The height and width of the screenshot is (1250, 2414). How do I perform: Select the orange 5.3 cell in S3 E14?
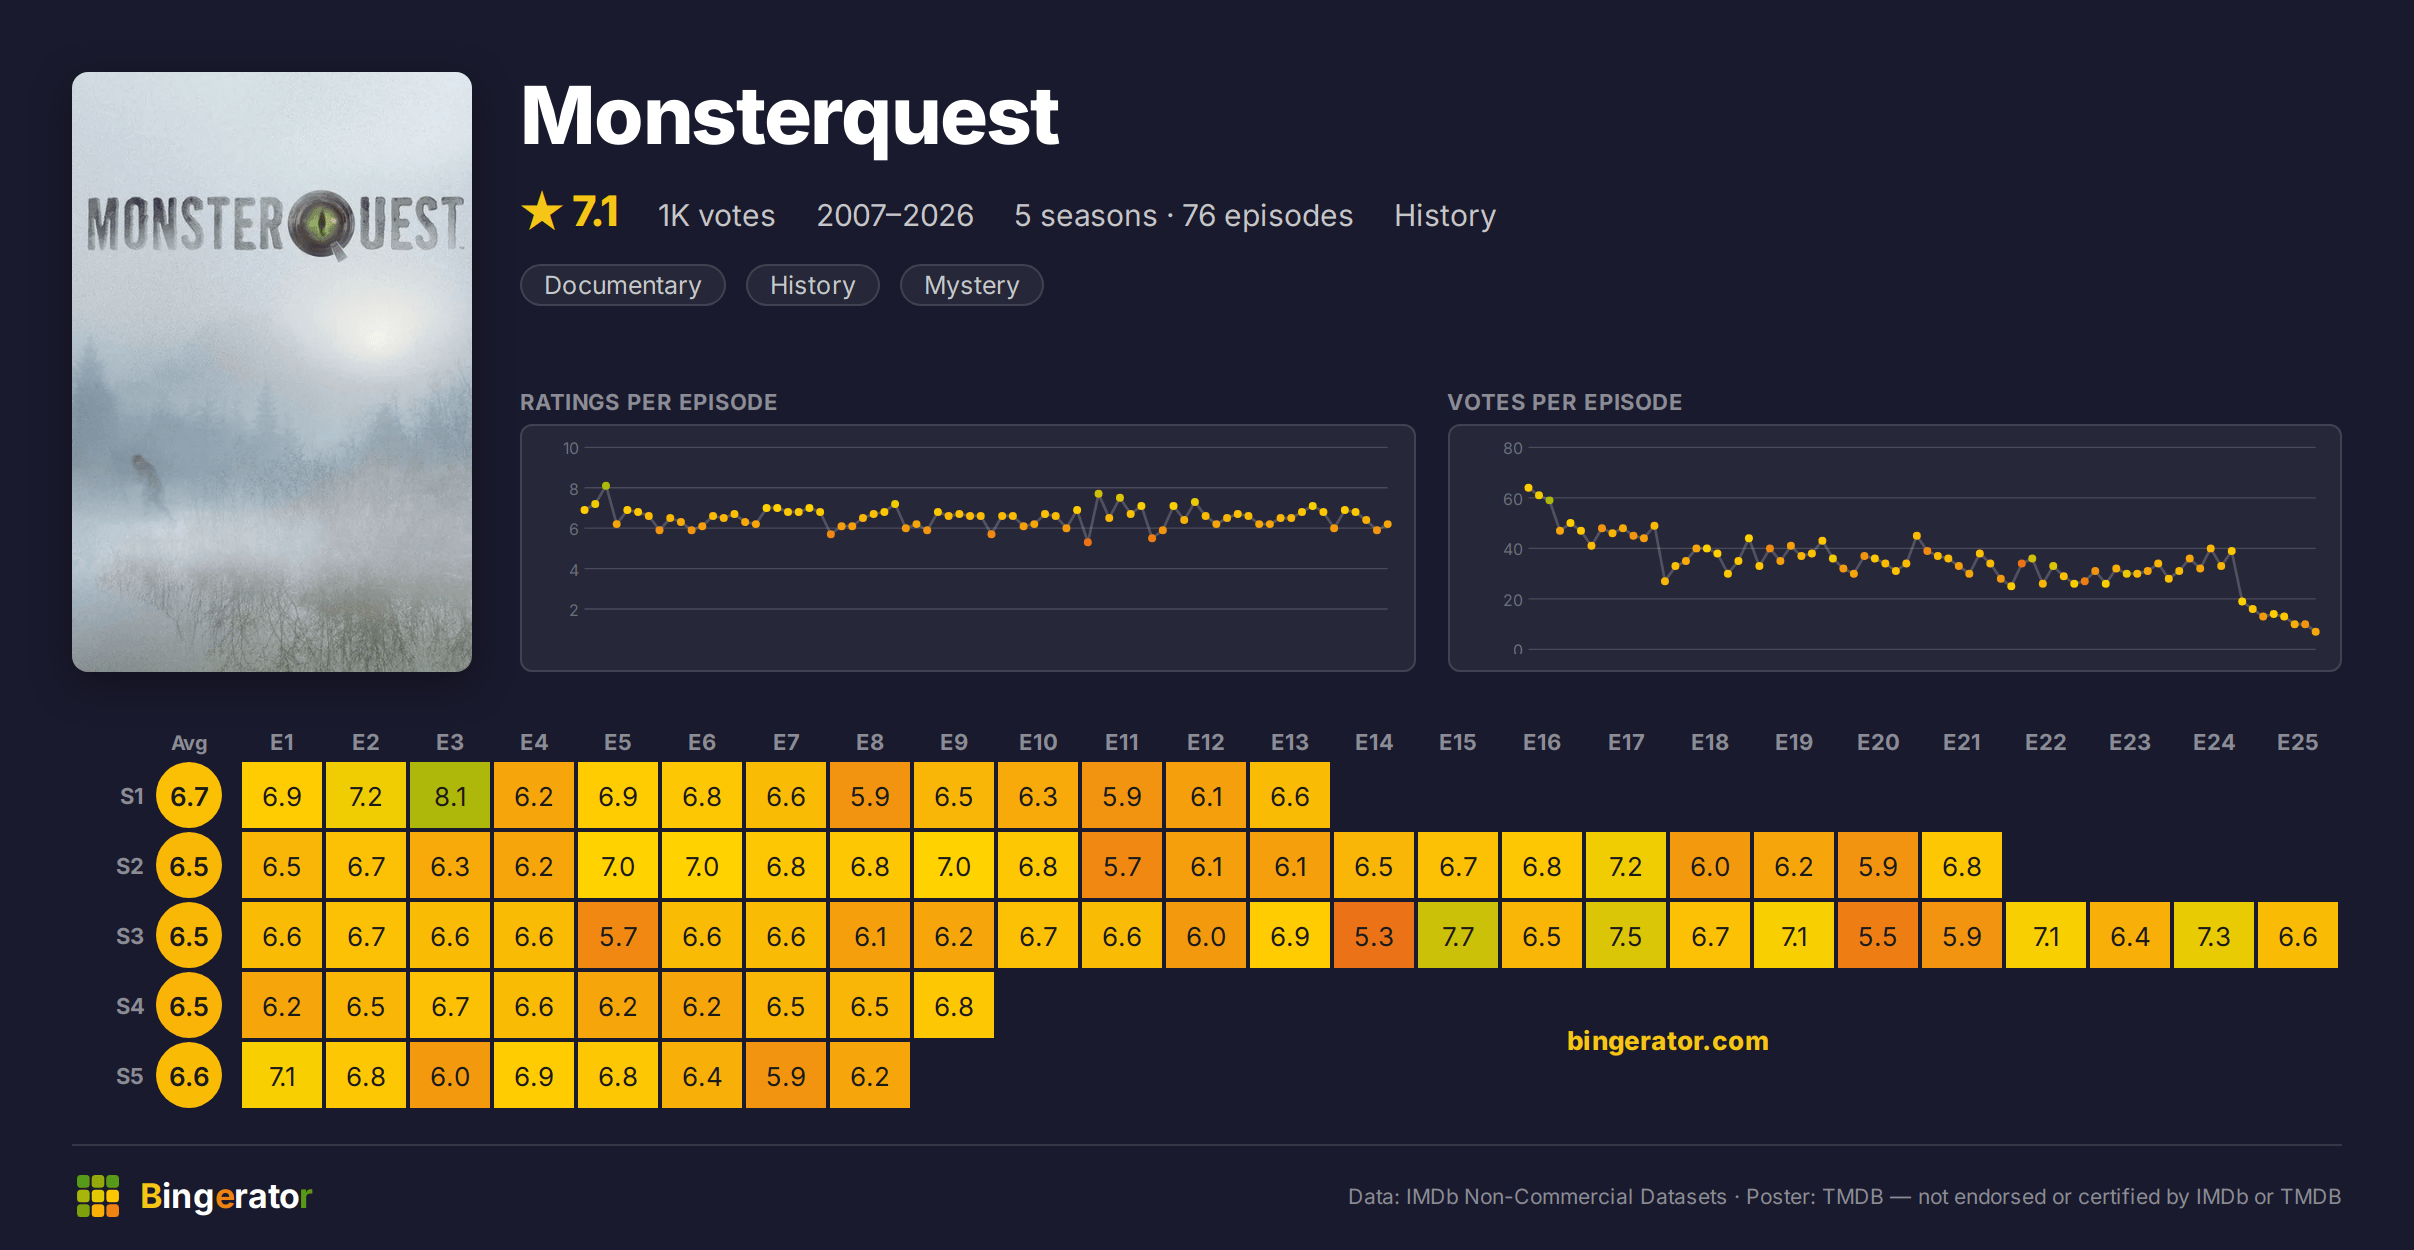(x=1374, y=936)
